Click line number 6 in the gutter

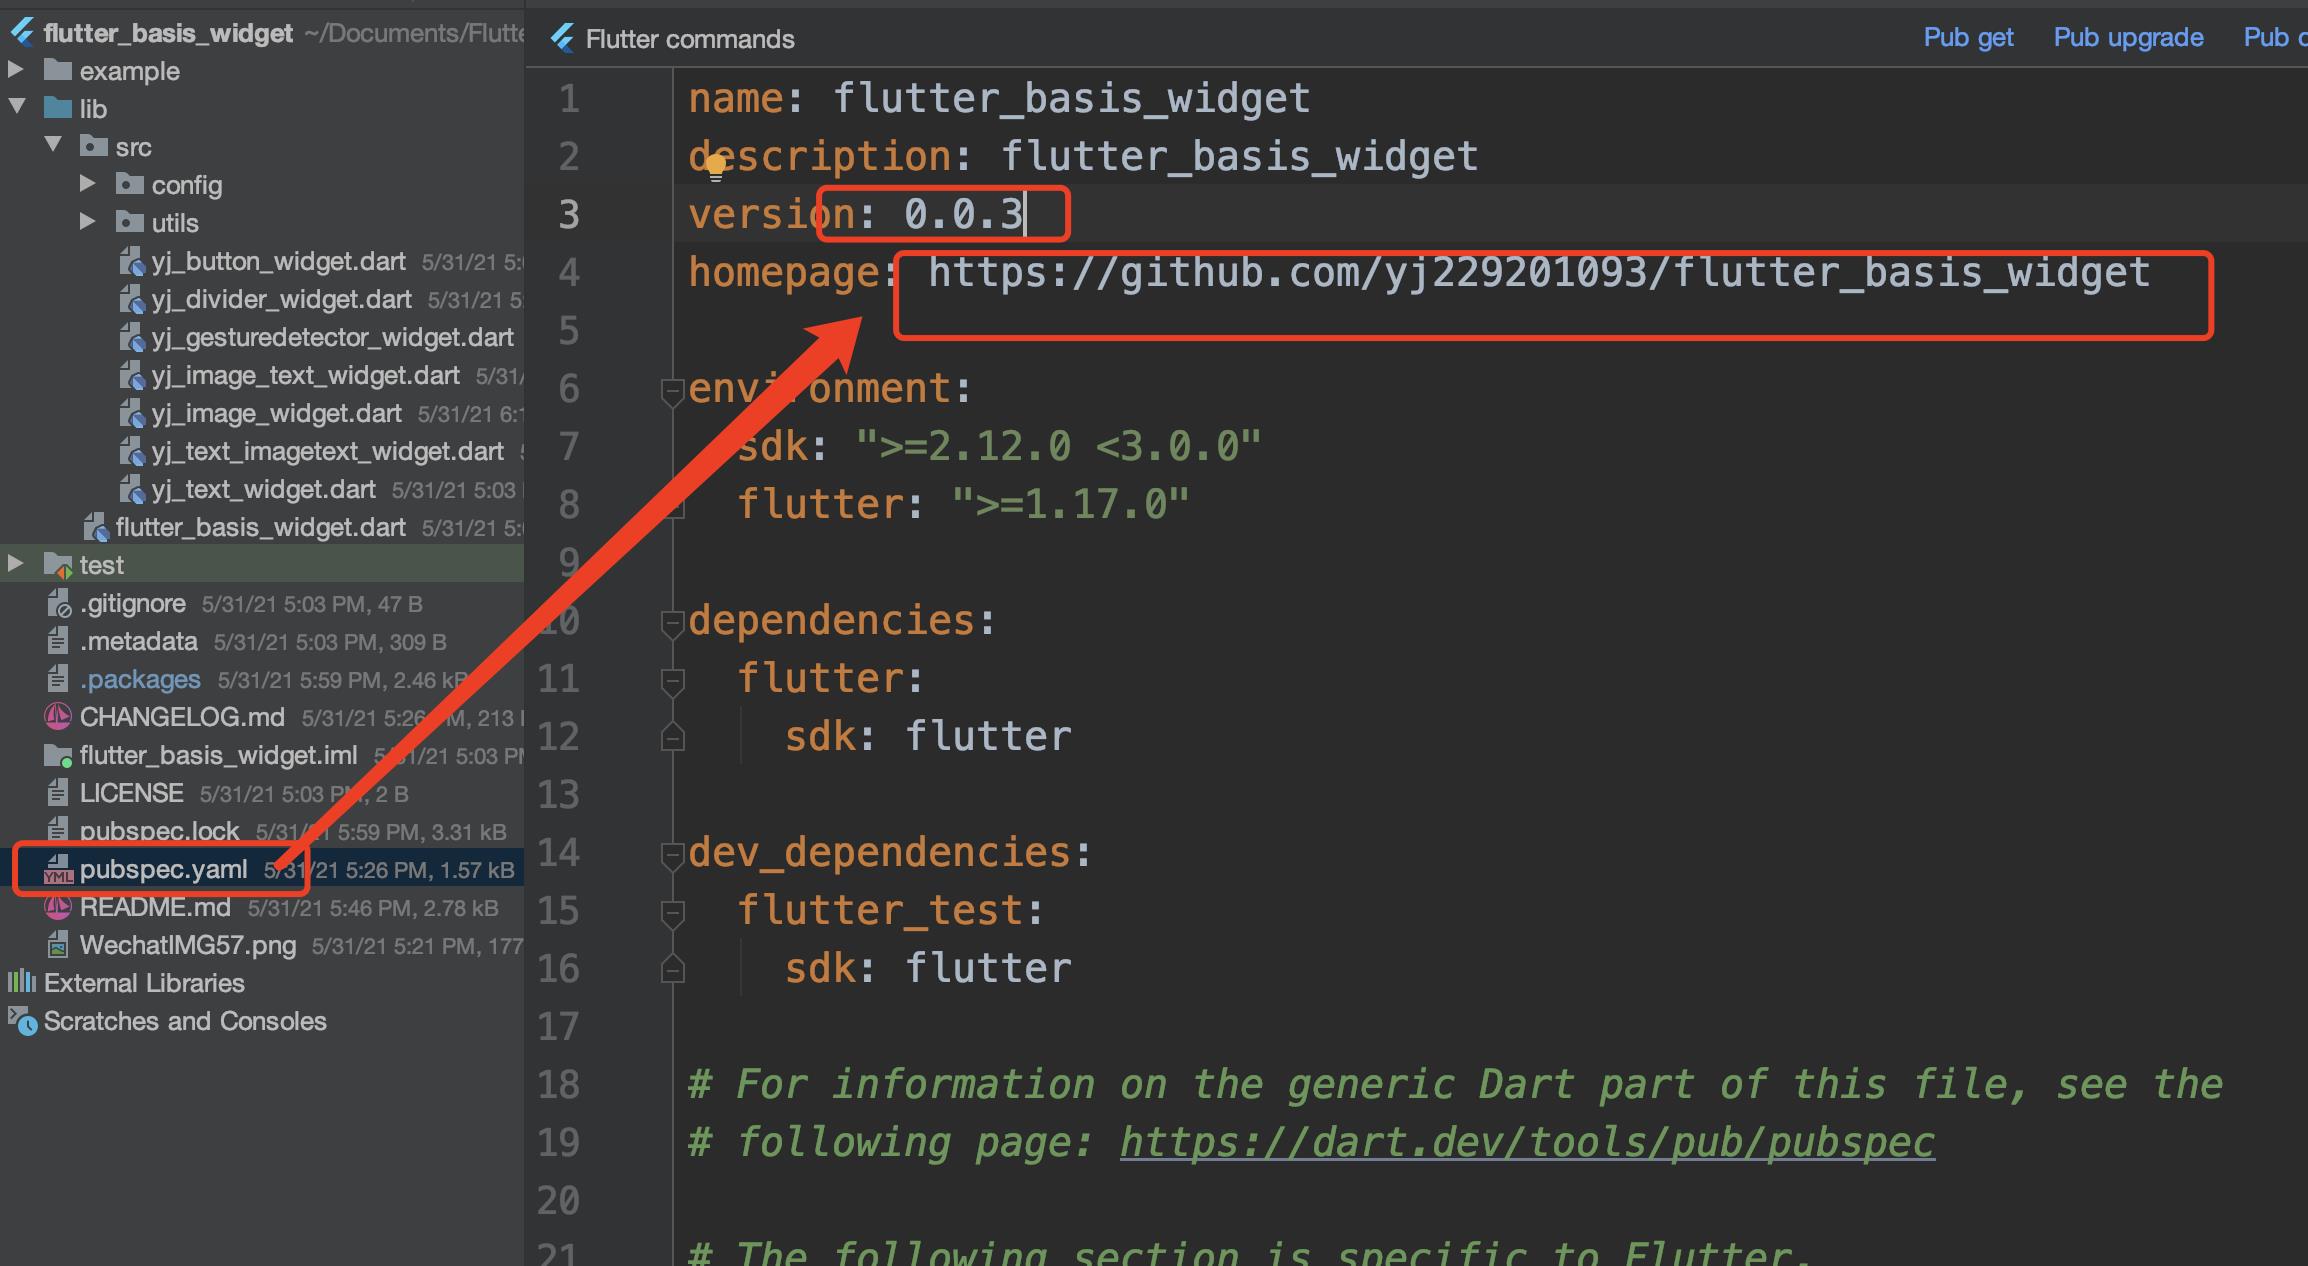[x=569, y=388]
